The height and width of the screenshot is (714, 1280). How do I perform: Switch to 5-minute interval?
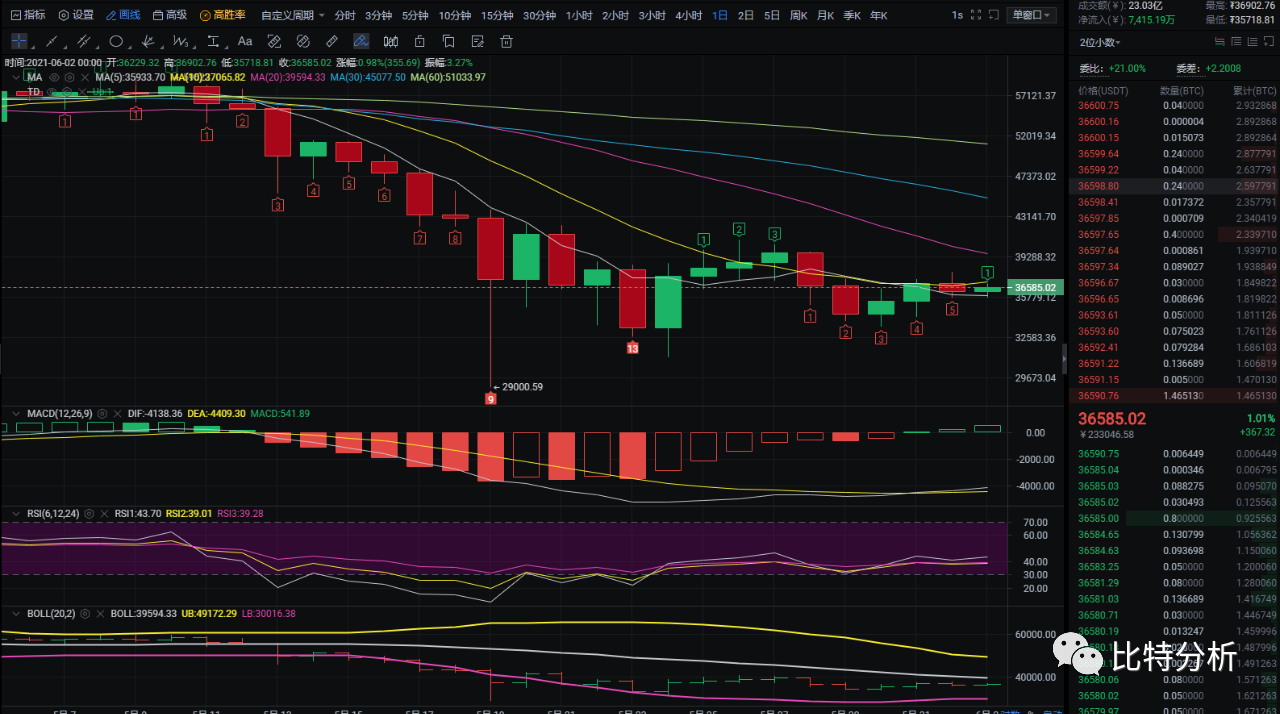(415, 15)
